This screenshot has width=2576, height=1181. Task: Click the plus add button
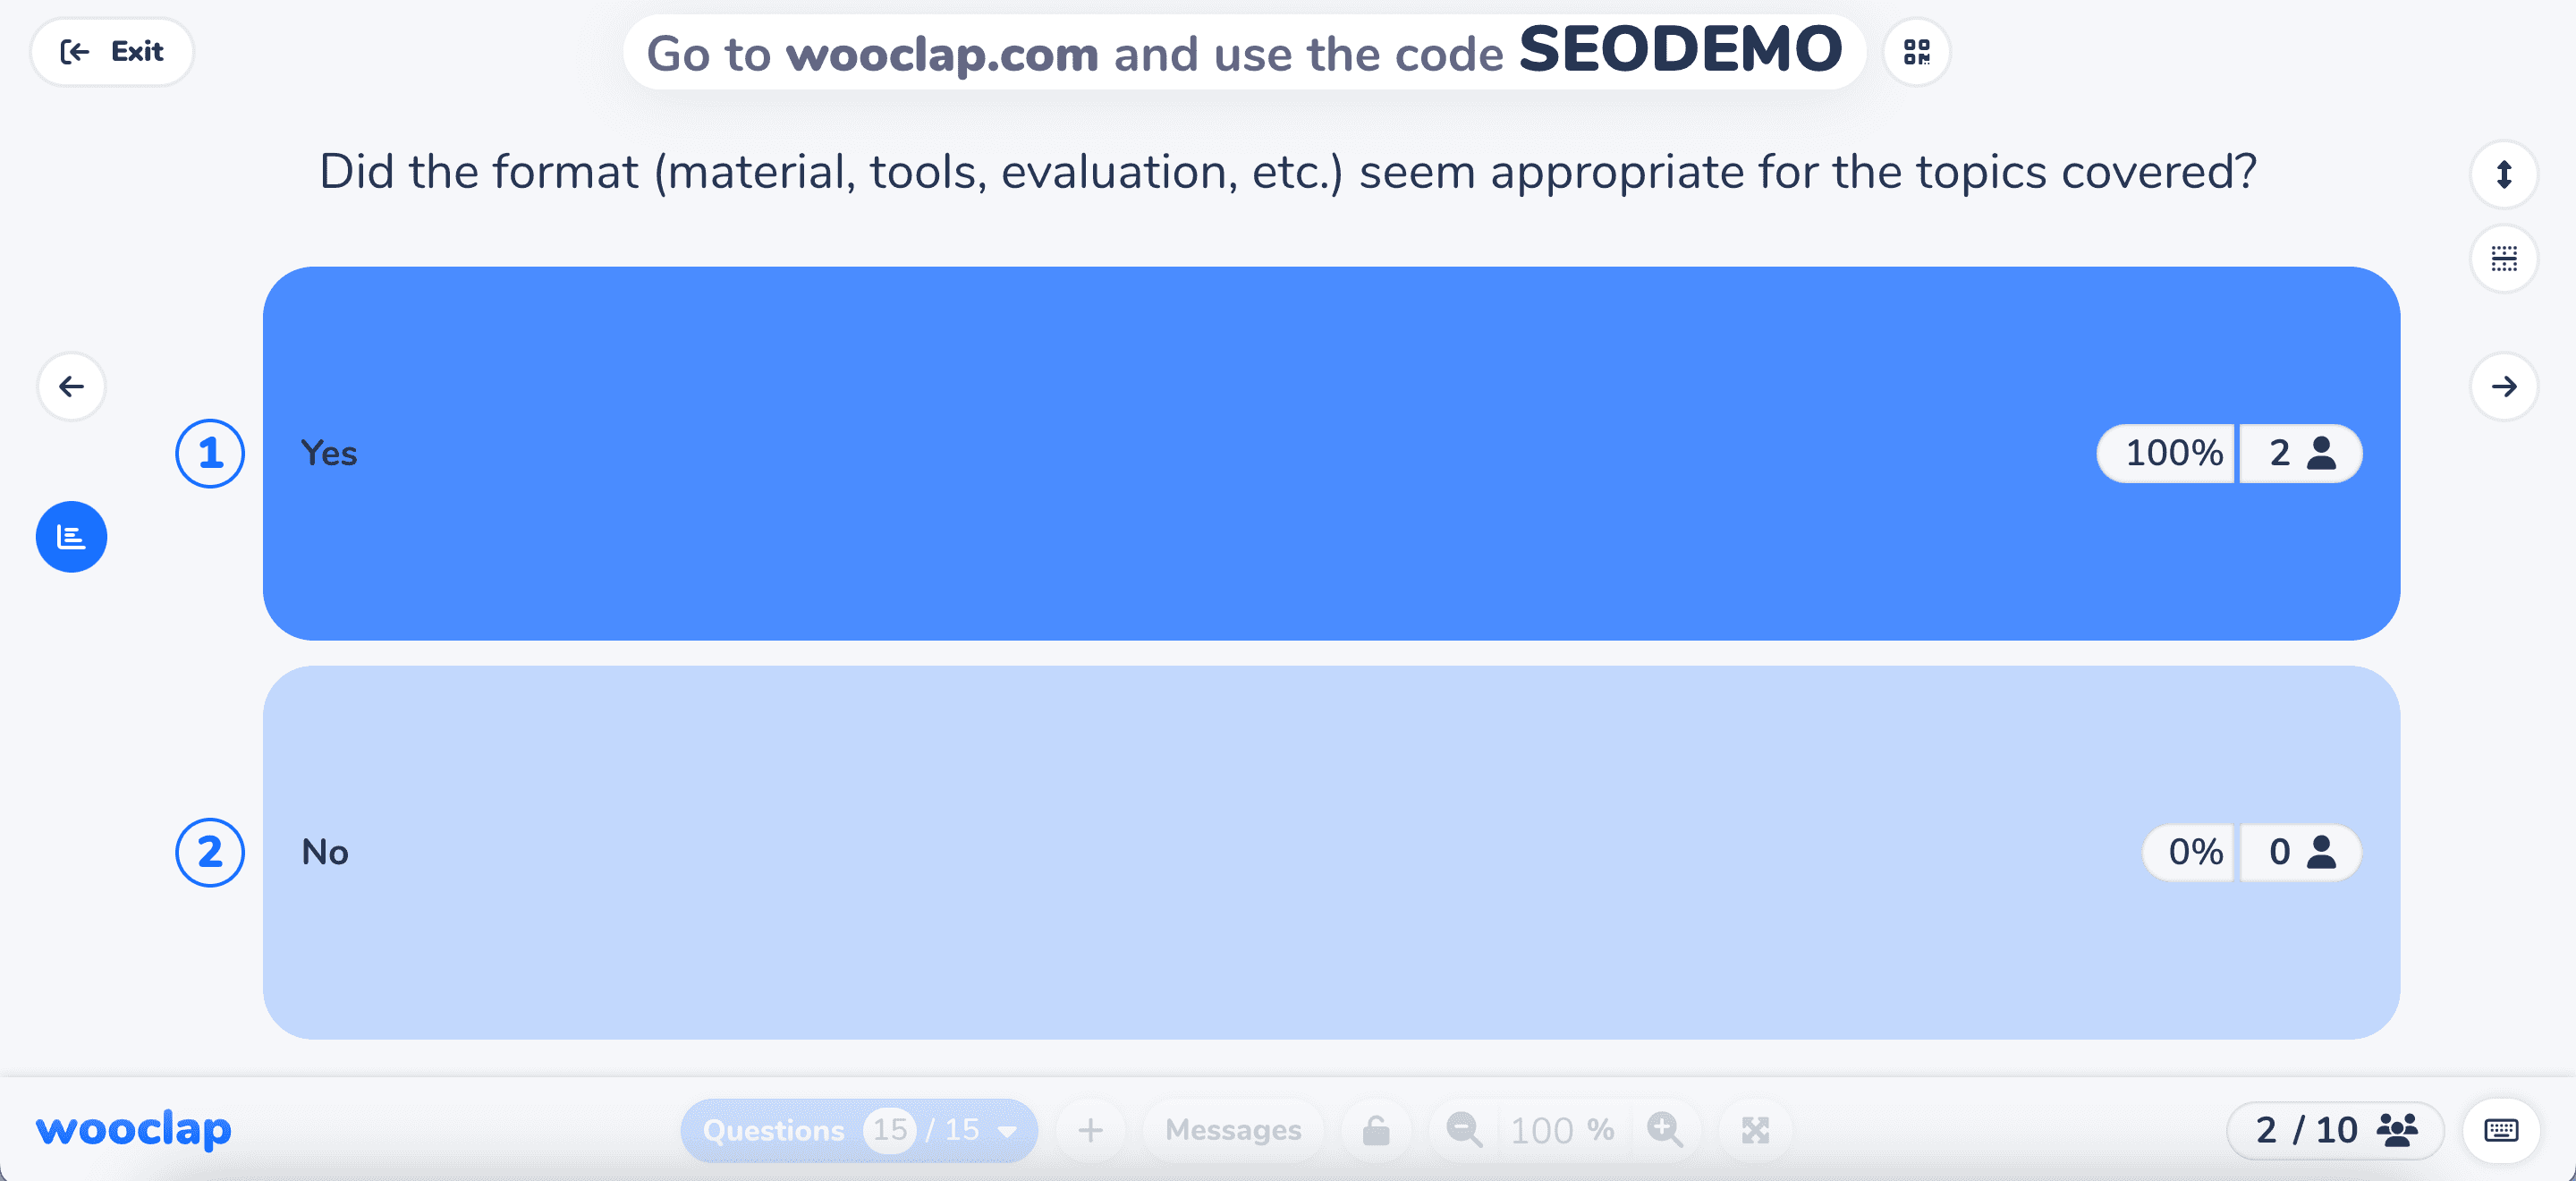pyautogui.click(x=1091, y=1130)
